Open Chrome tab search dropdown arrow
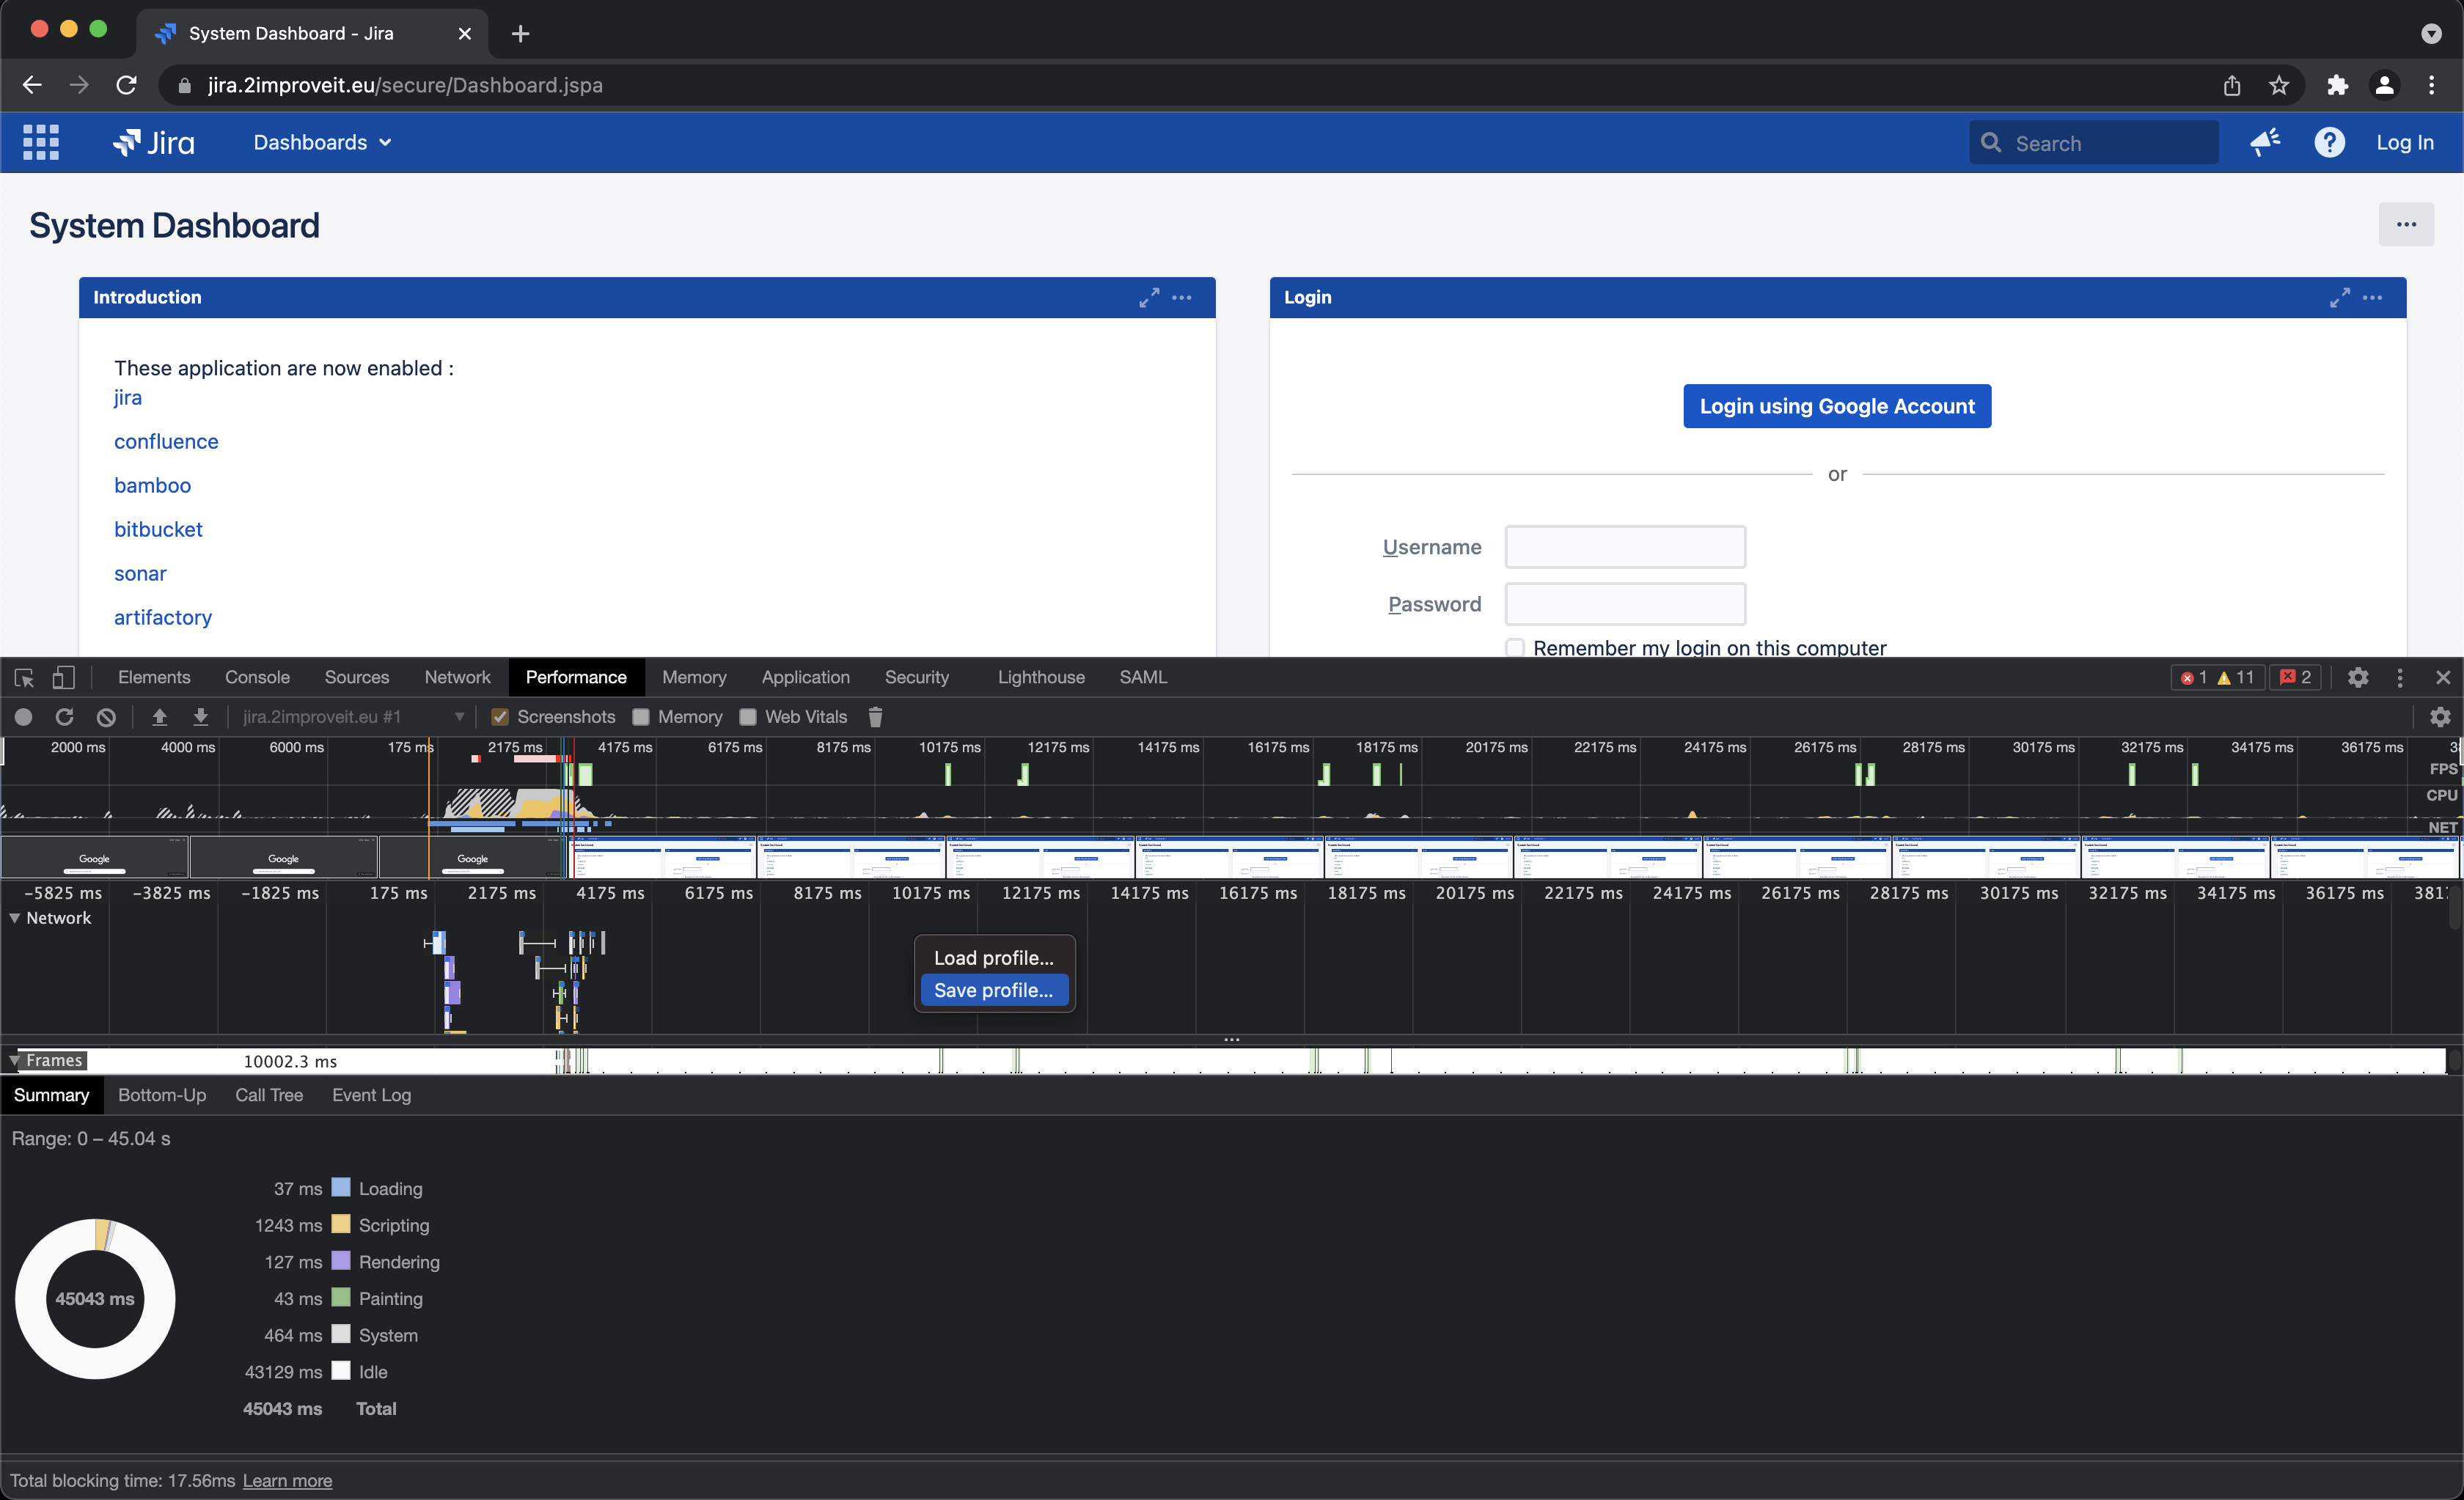Image resolution: width=2464 pixels, height=1500 pixels. coord(2431,34)
